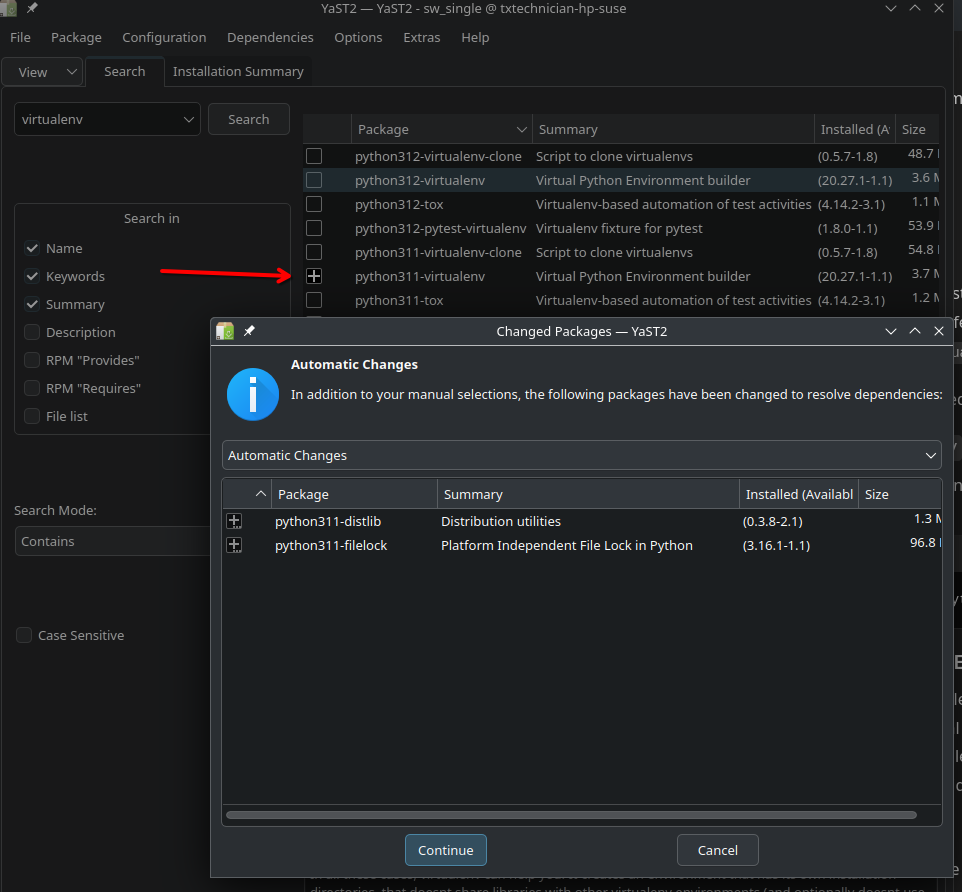
Task: Expand the virtualenv search term combo box
Action: [188, 120]
